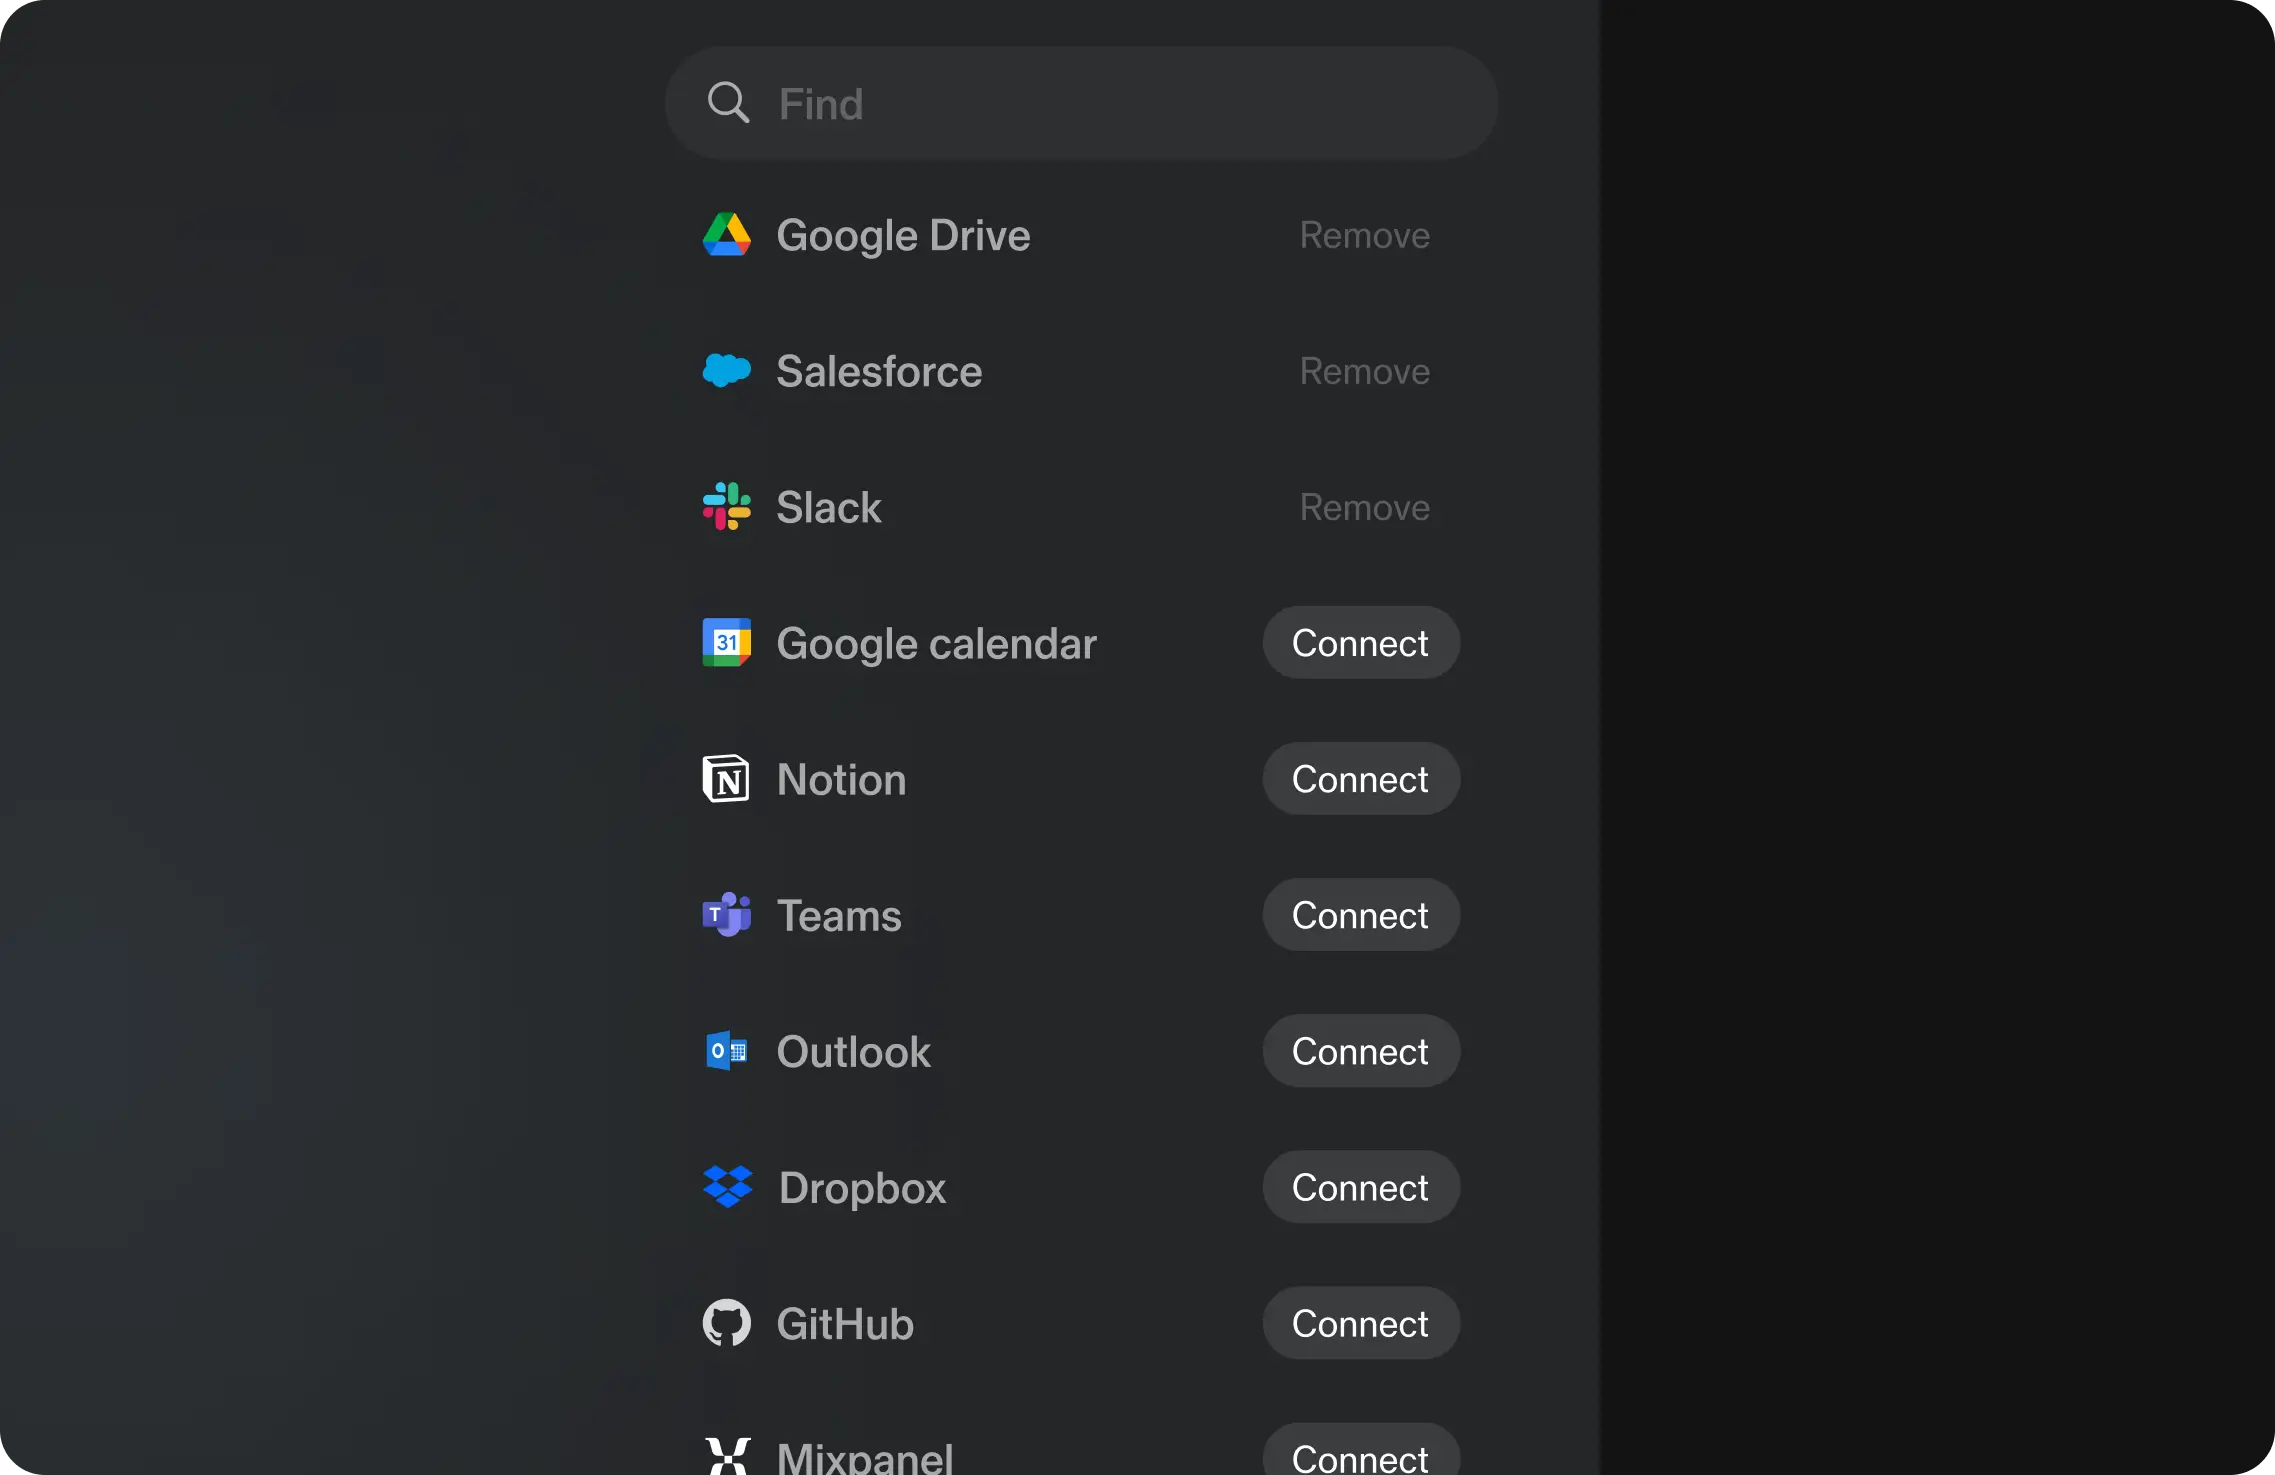
Task: Click the Microsoft Teams icon
Action: 725,913
